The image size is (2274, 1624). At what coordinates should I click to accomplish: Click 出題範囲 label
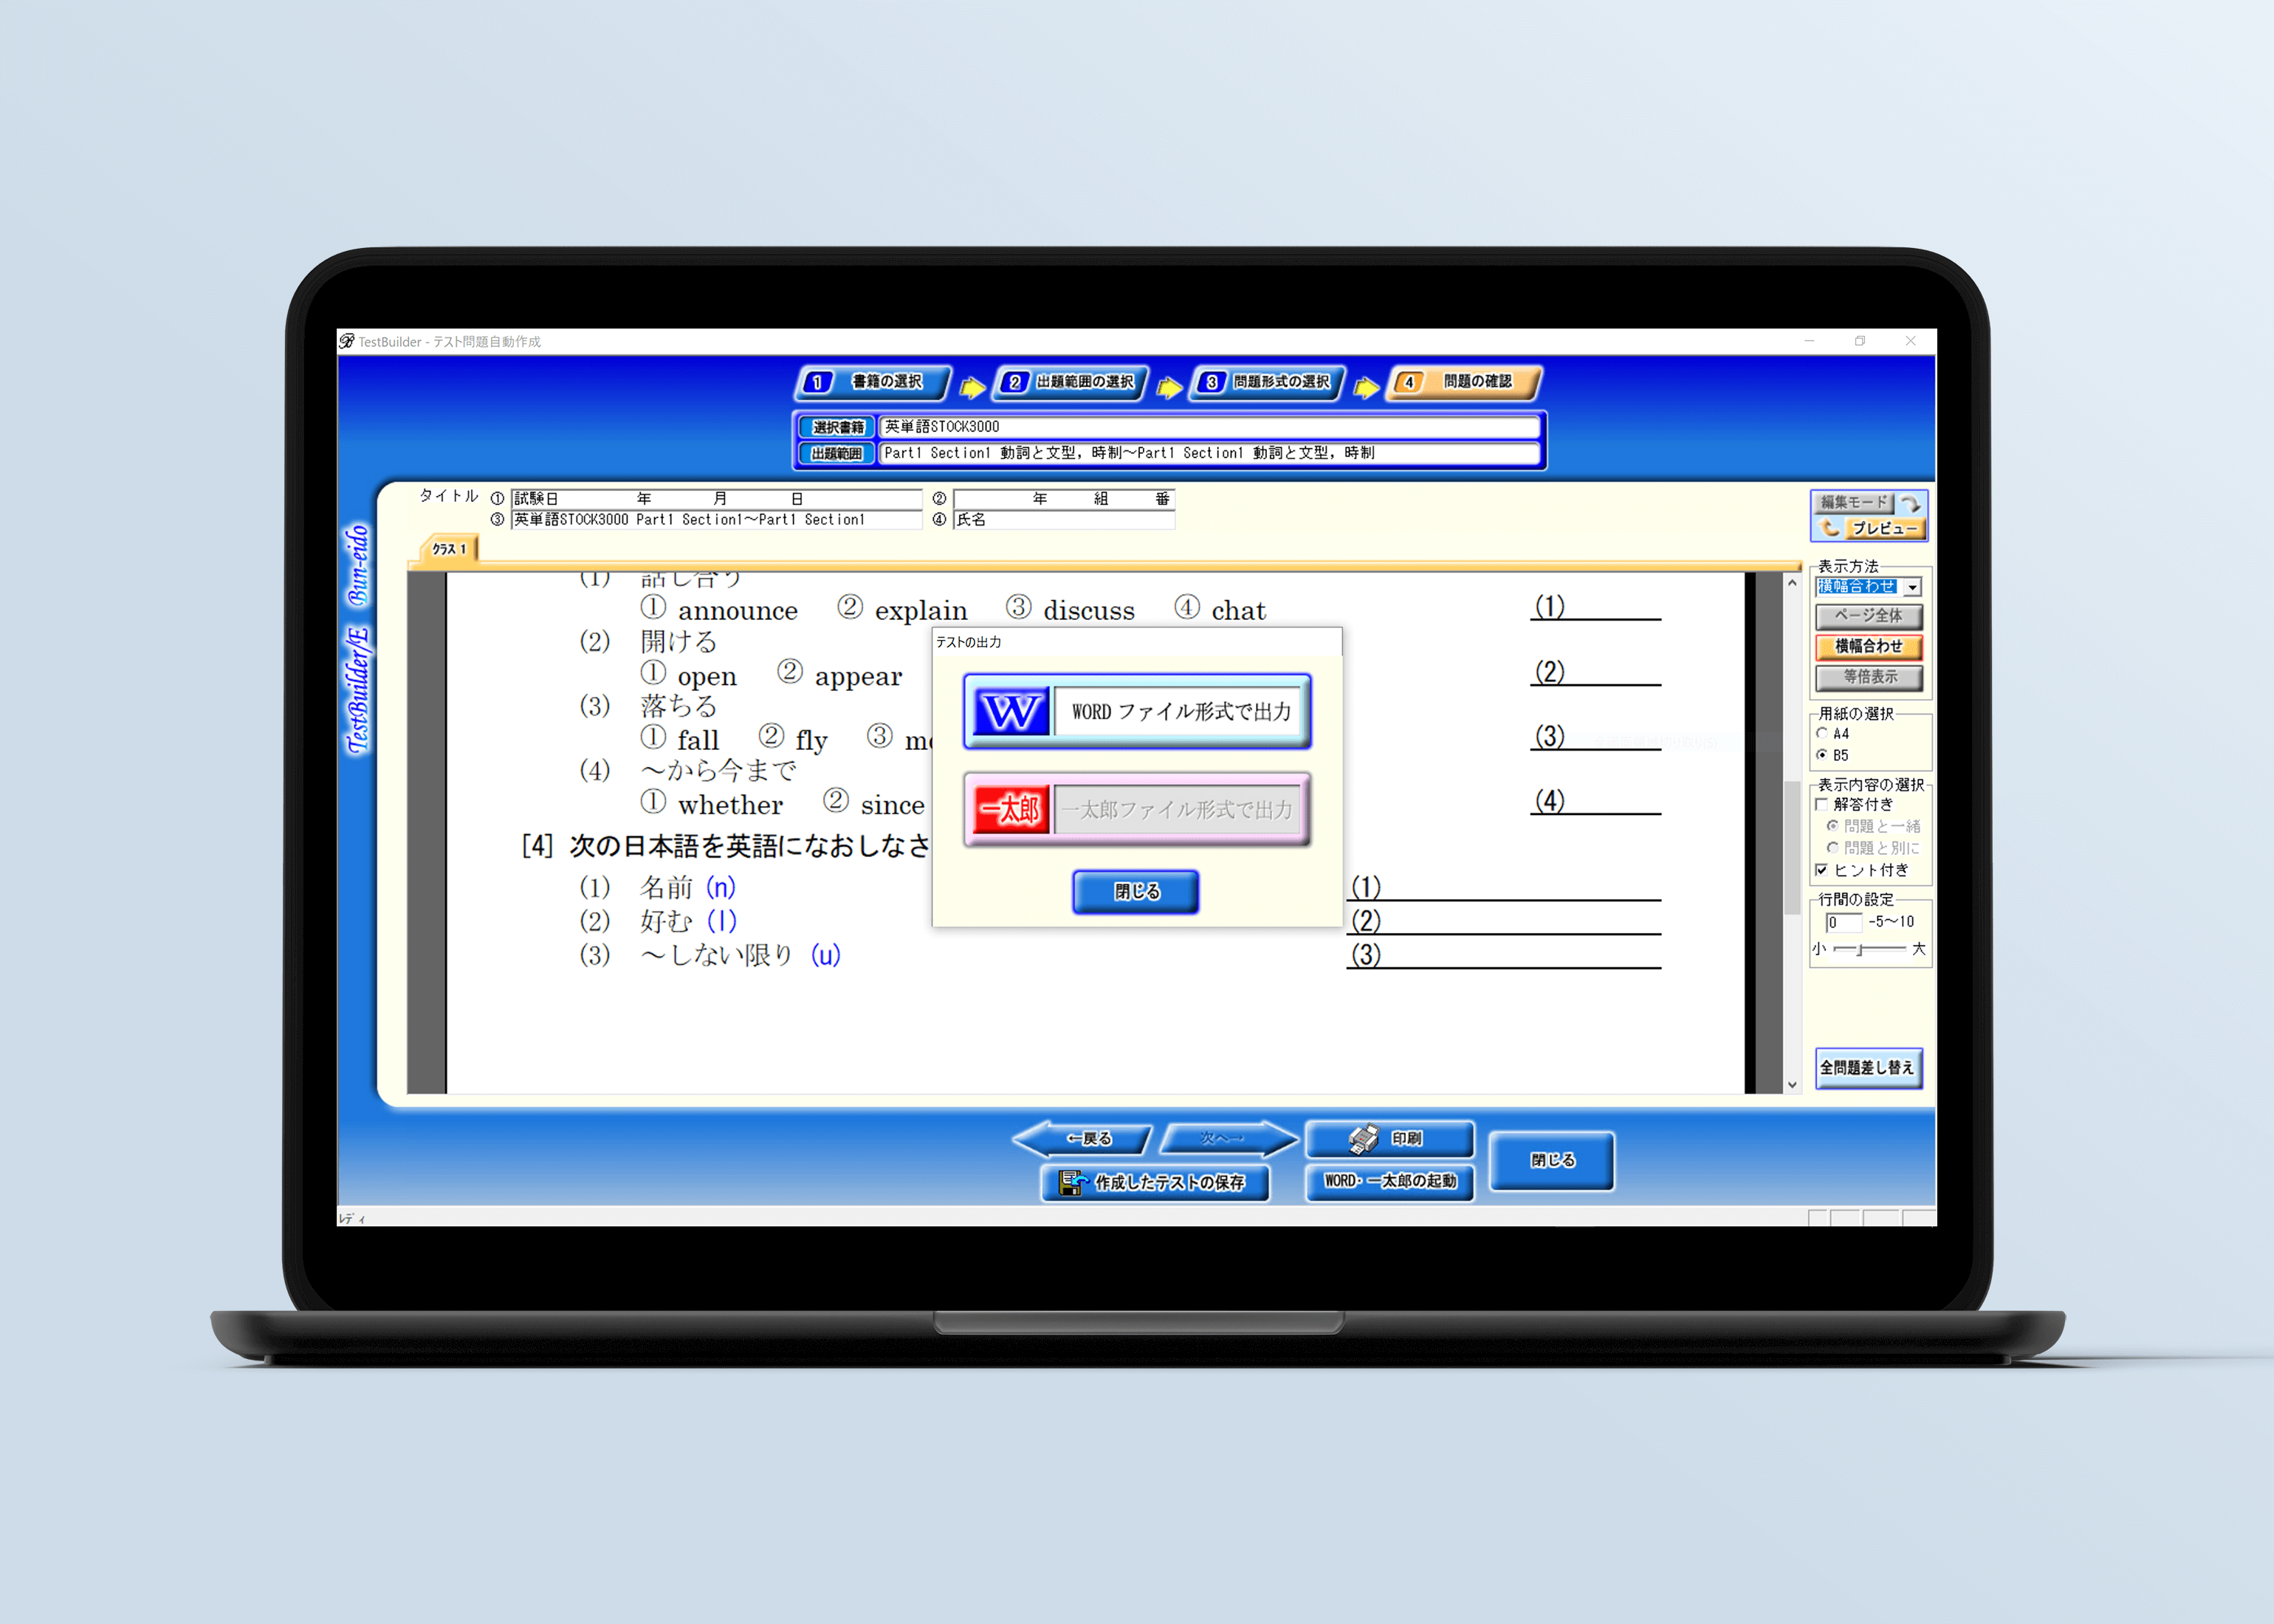point(837,453)
